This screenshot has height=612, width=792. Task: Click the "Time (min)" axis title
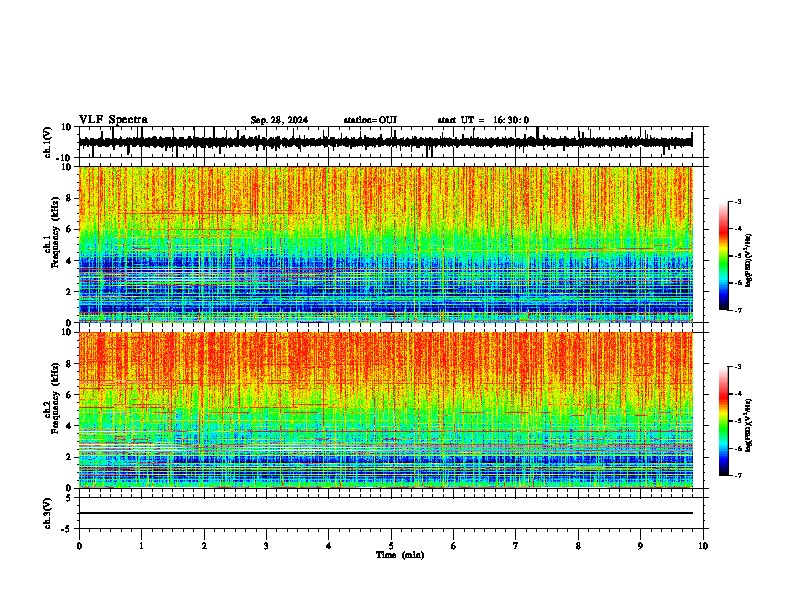[400, 555]
